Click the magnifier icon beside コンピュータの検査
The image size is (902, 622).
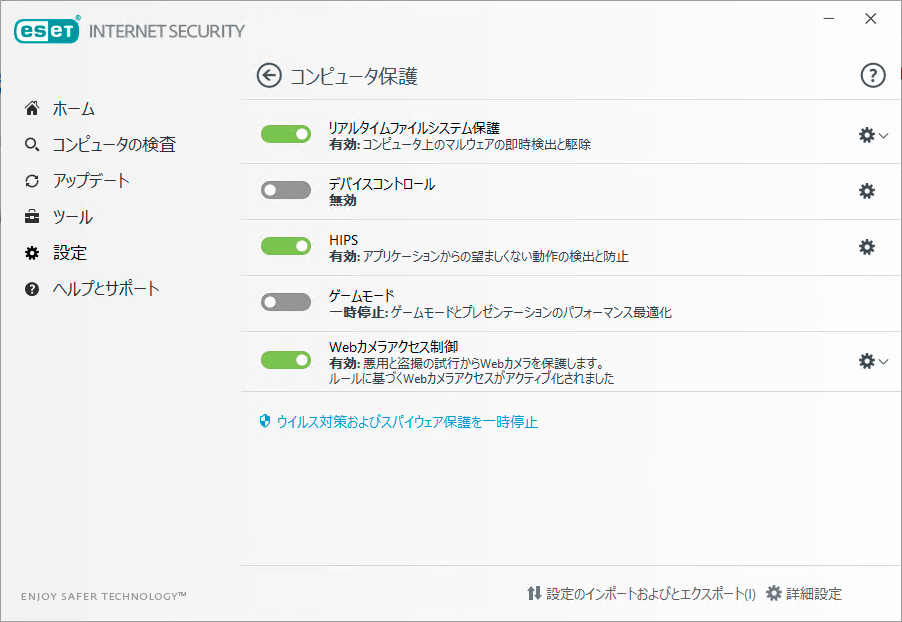point(32,144)
